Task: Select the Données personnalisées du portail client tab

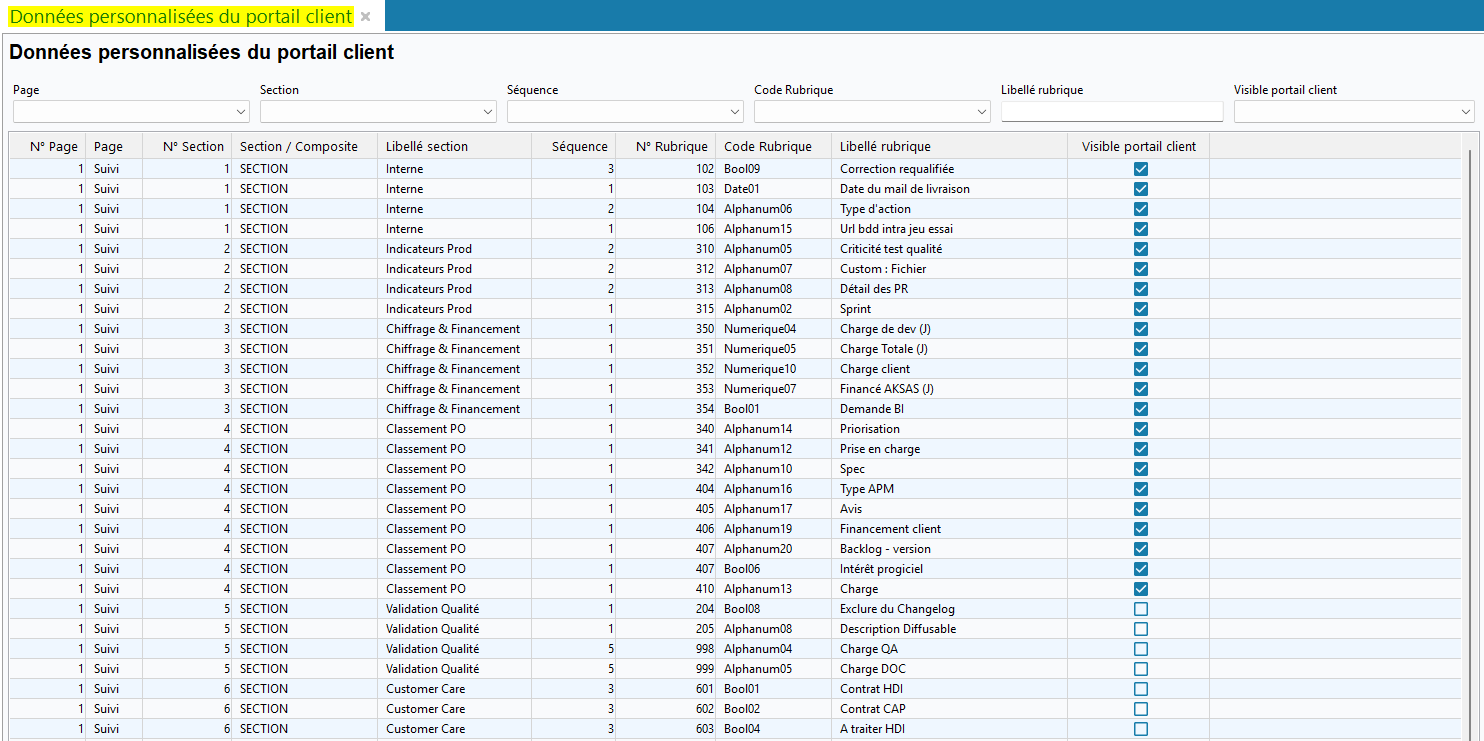Action: (x=181, y=17)
